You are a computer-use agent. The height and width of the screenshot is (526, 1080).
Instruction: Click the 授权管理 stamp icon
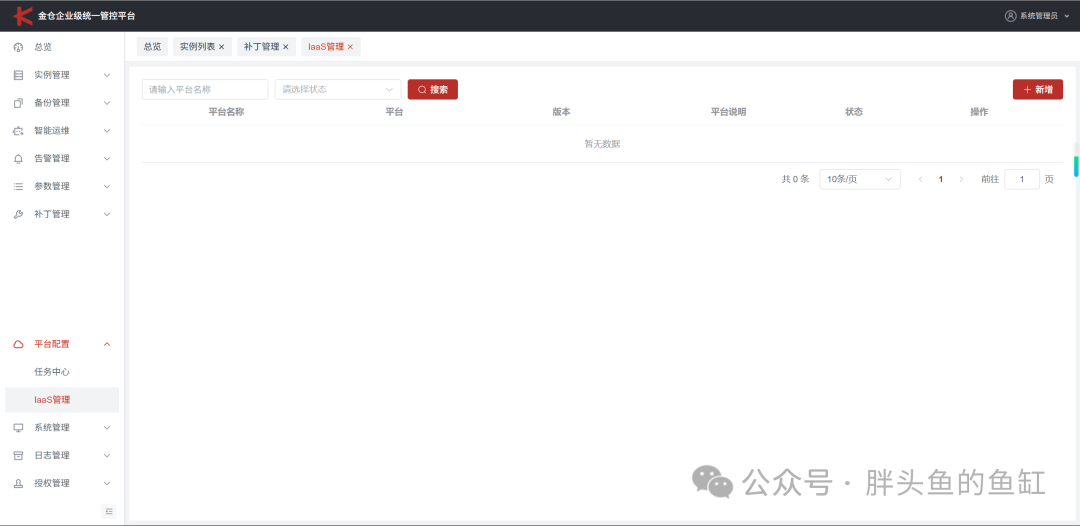pos(19,483)
